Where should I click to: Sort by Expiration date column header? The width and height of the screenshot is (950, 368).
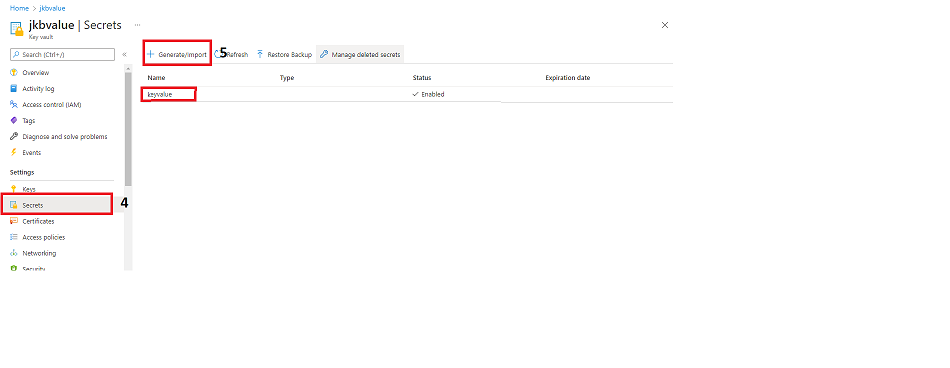pyautogui.click(x=568, y=78)
